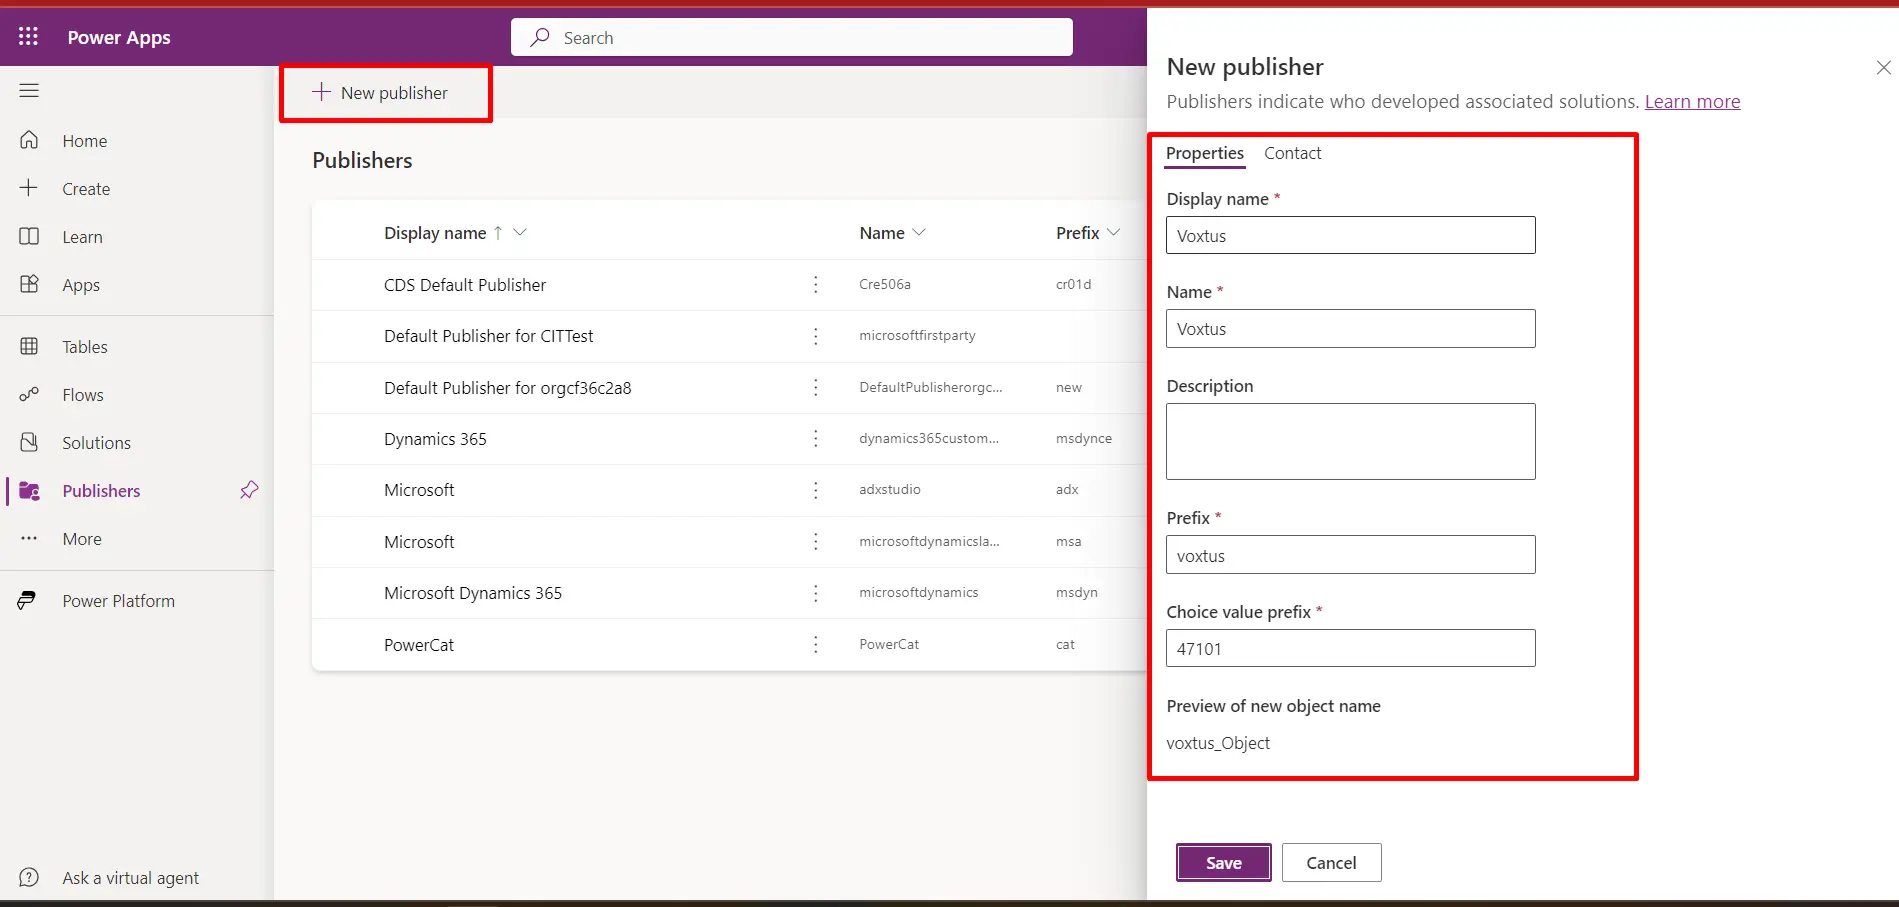Click the Display name field containing Voxtus
The width and height of the screenshot is (1899, 907).
click(x=1350, y=235)
